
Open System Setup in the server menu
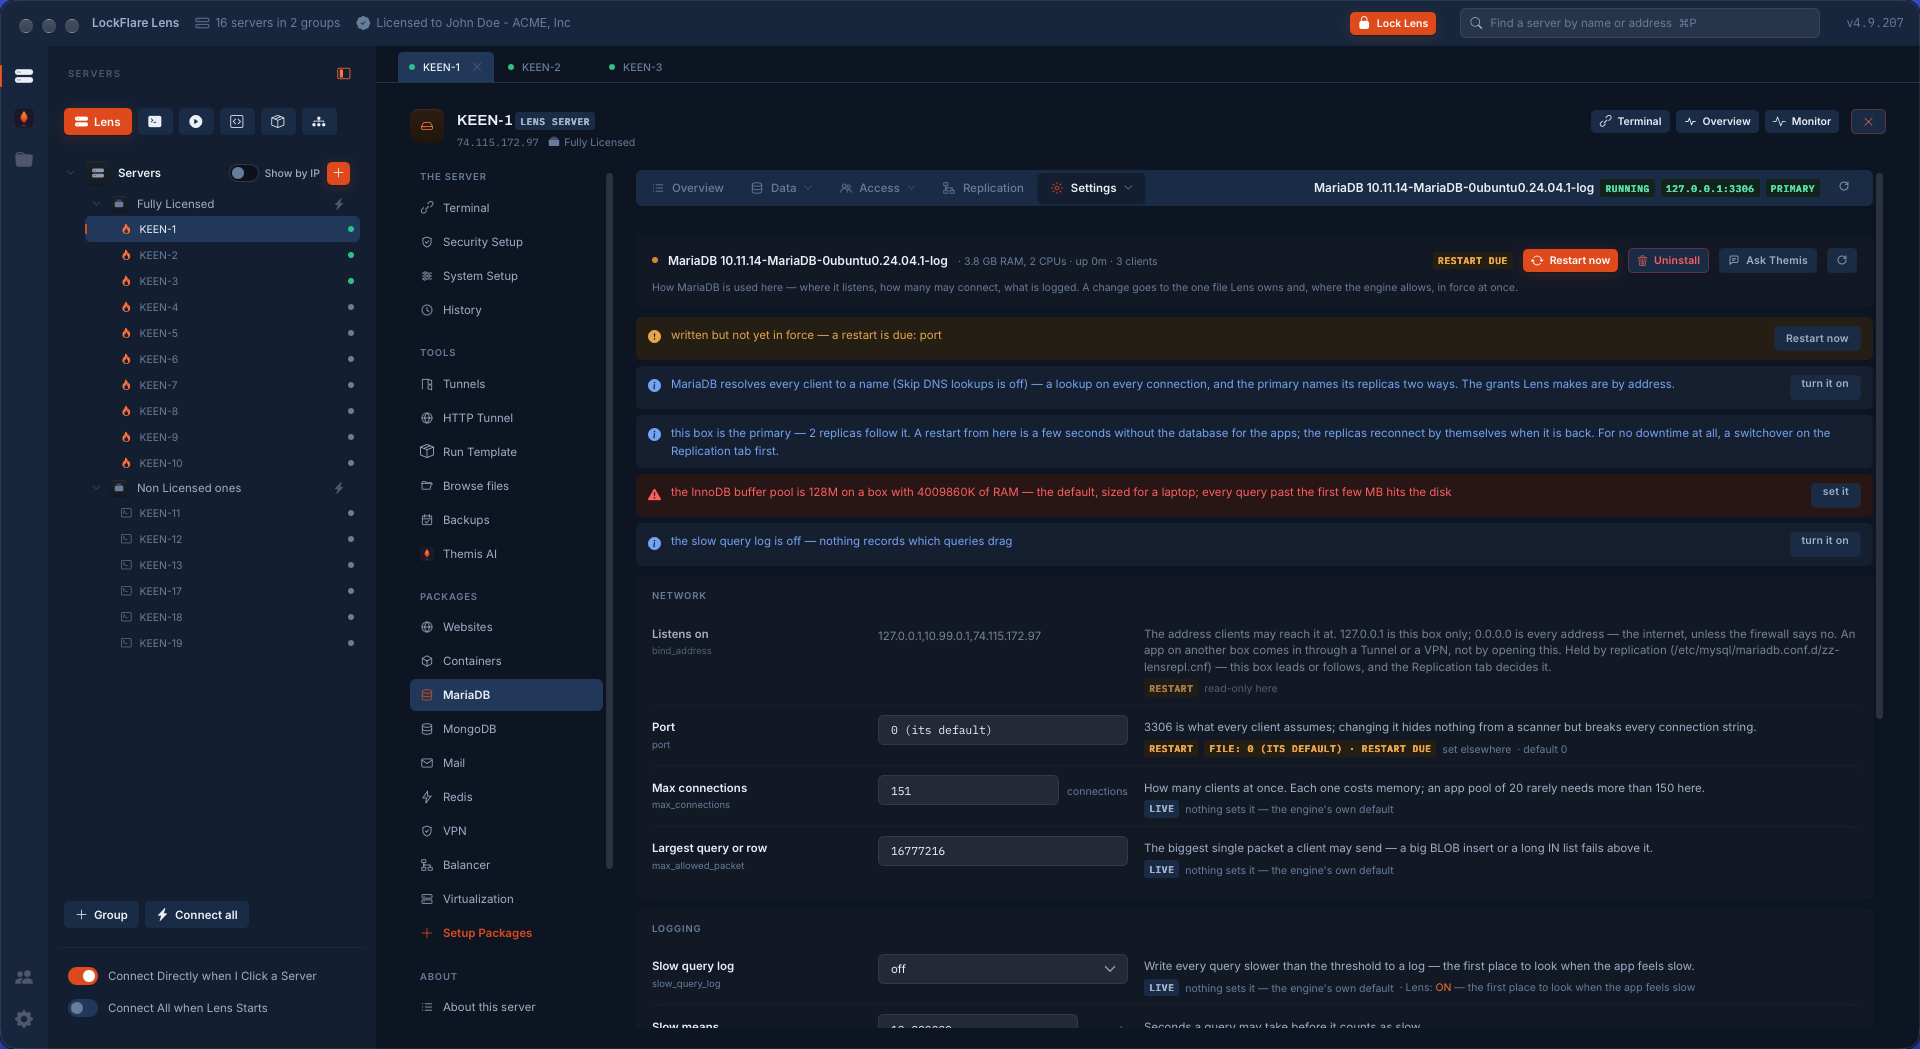point(506,276)
